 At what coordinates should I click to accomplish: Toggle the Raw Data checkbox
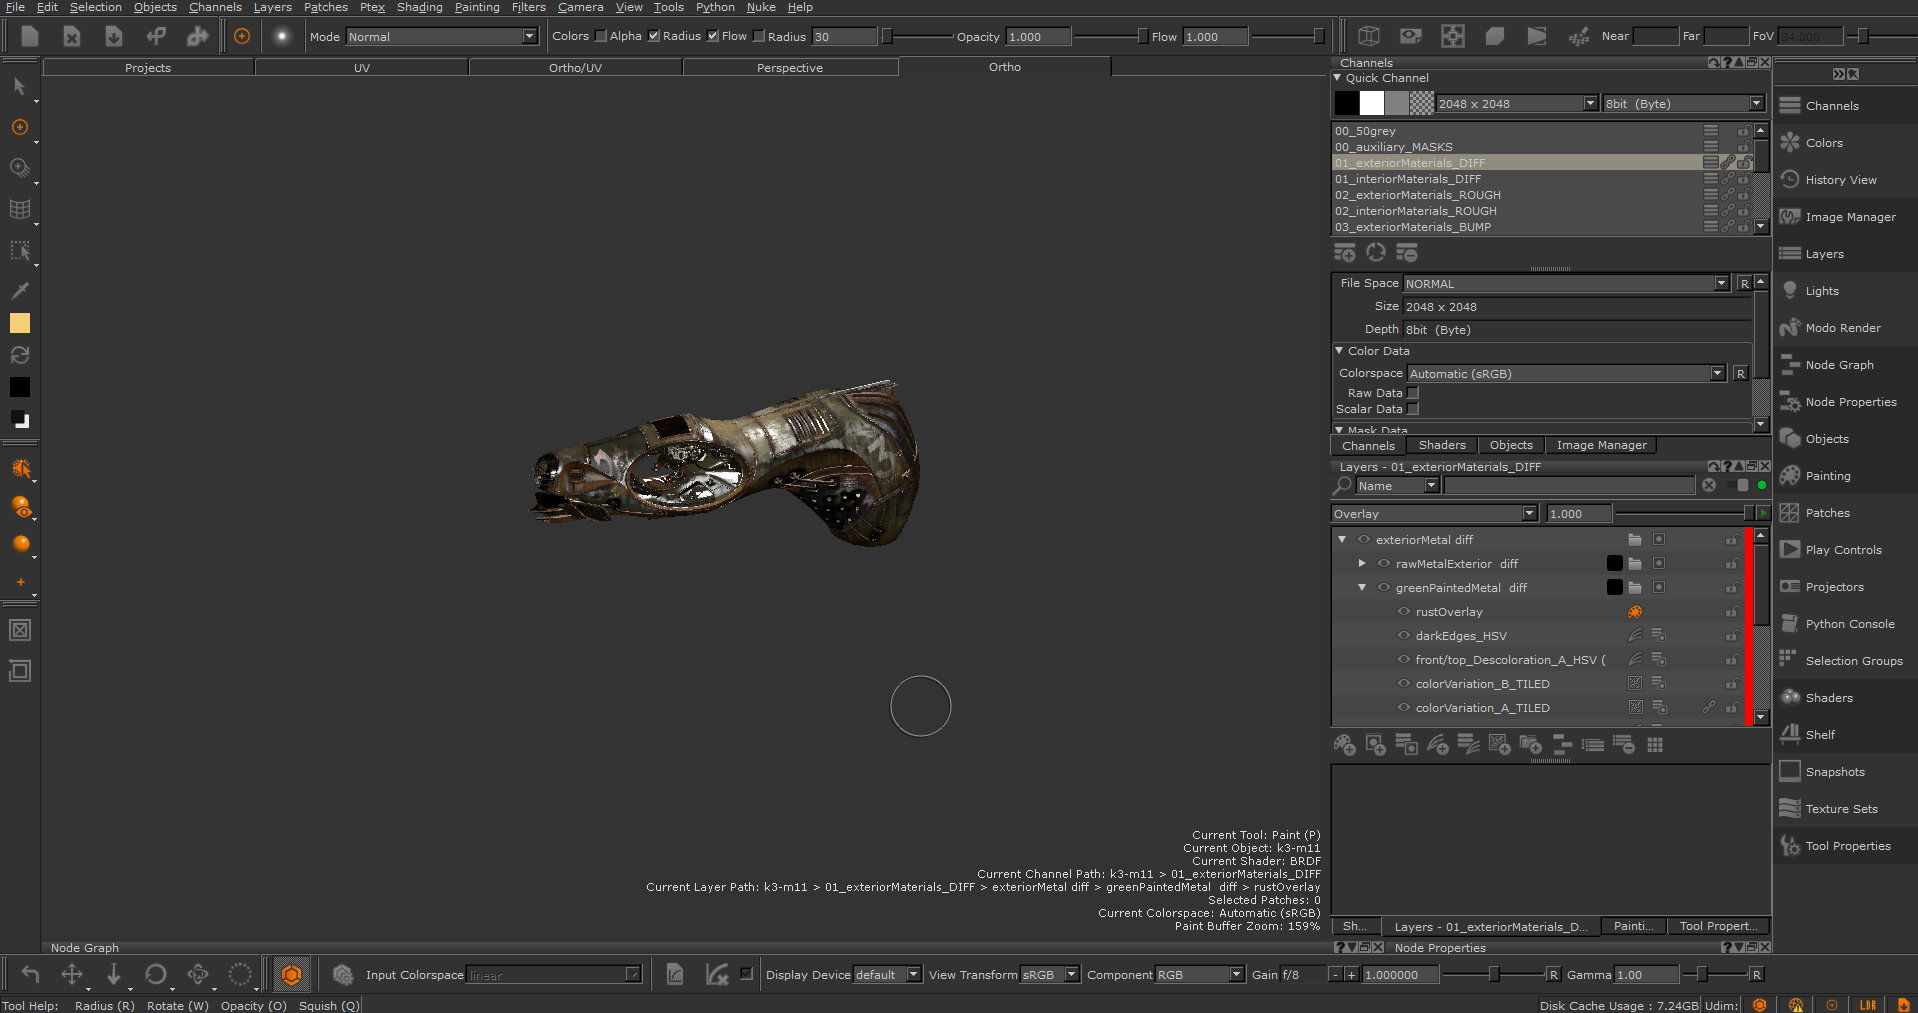click(x=1413, y=393)
